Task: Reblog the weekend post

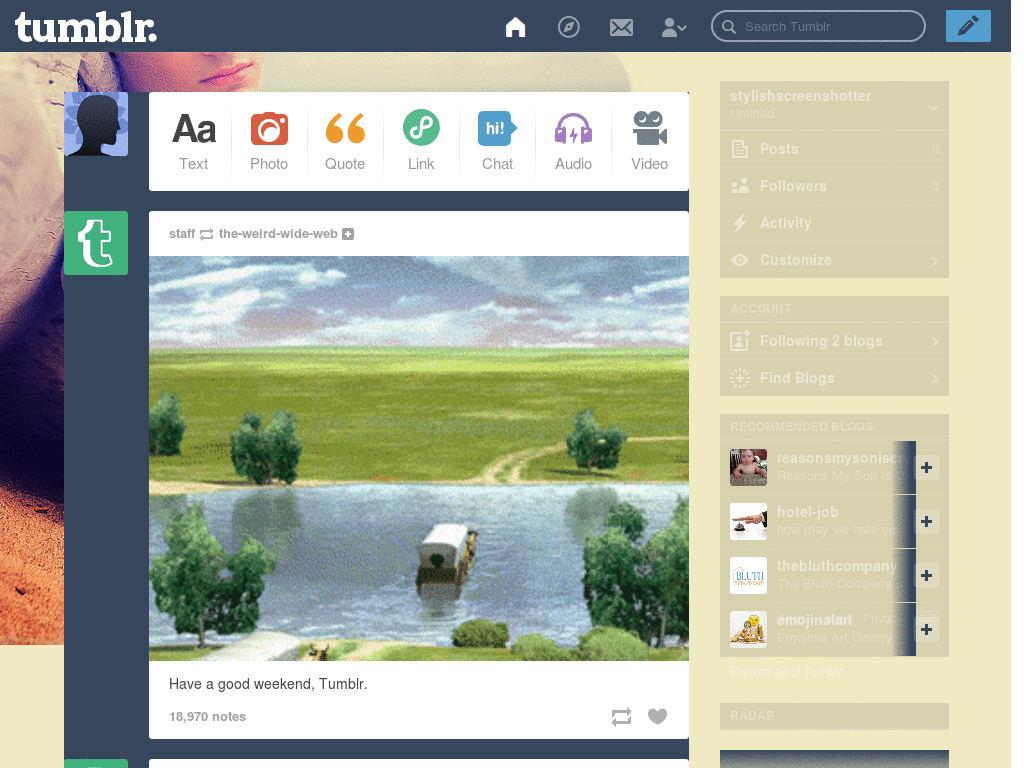Action: point(621,716)
